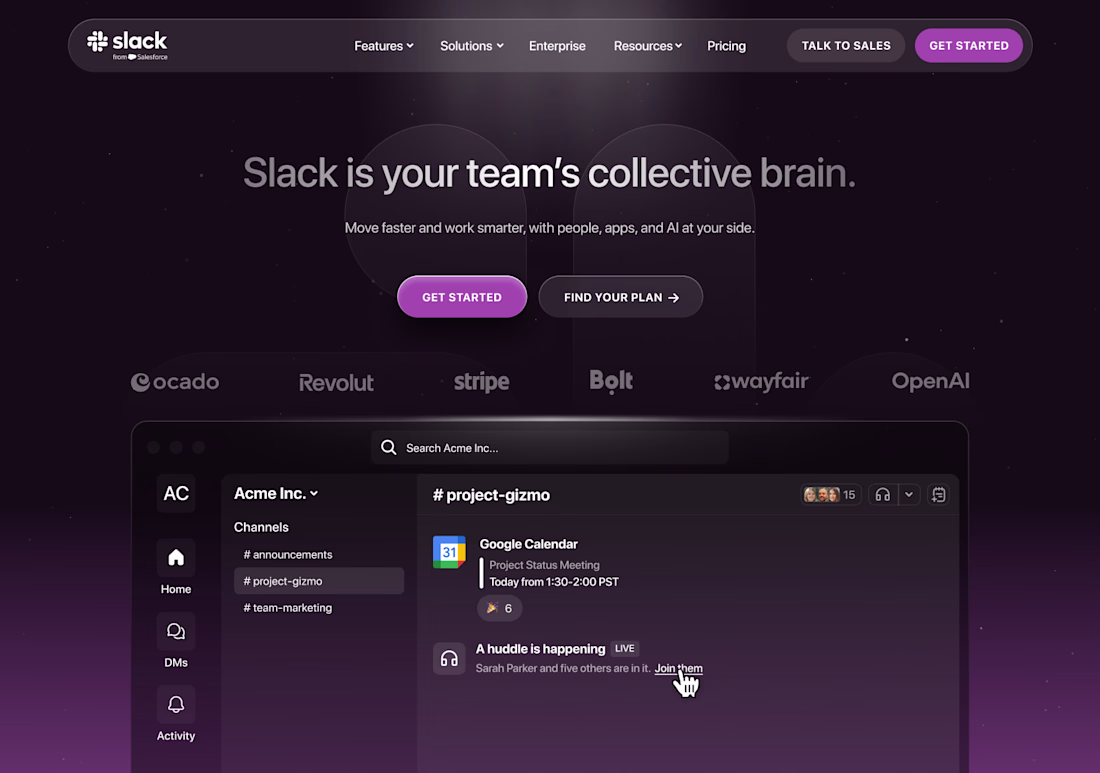Click the Search Acme Inc. field

(549, 448)
